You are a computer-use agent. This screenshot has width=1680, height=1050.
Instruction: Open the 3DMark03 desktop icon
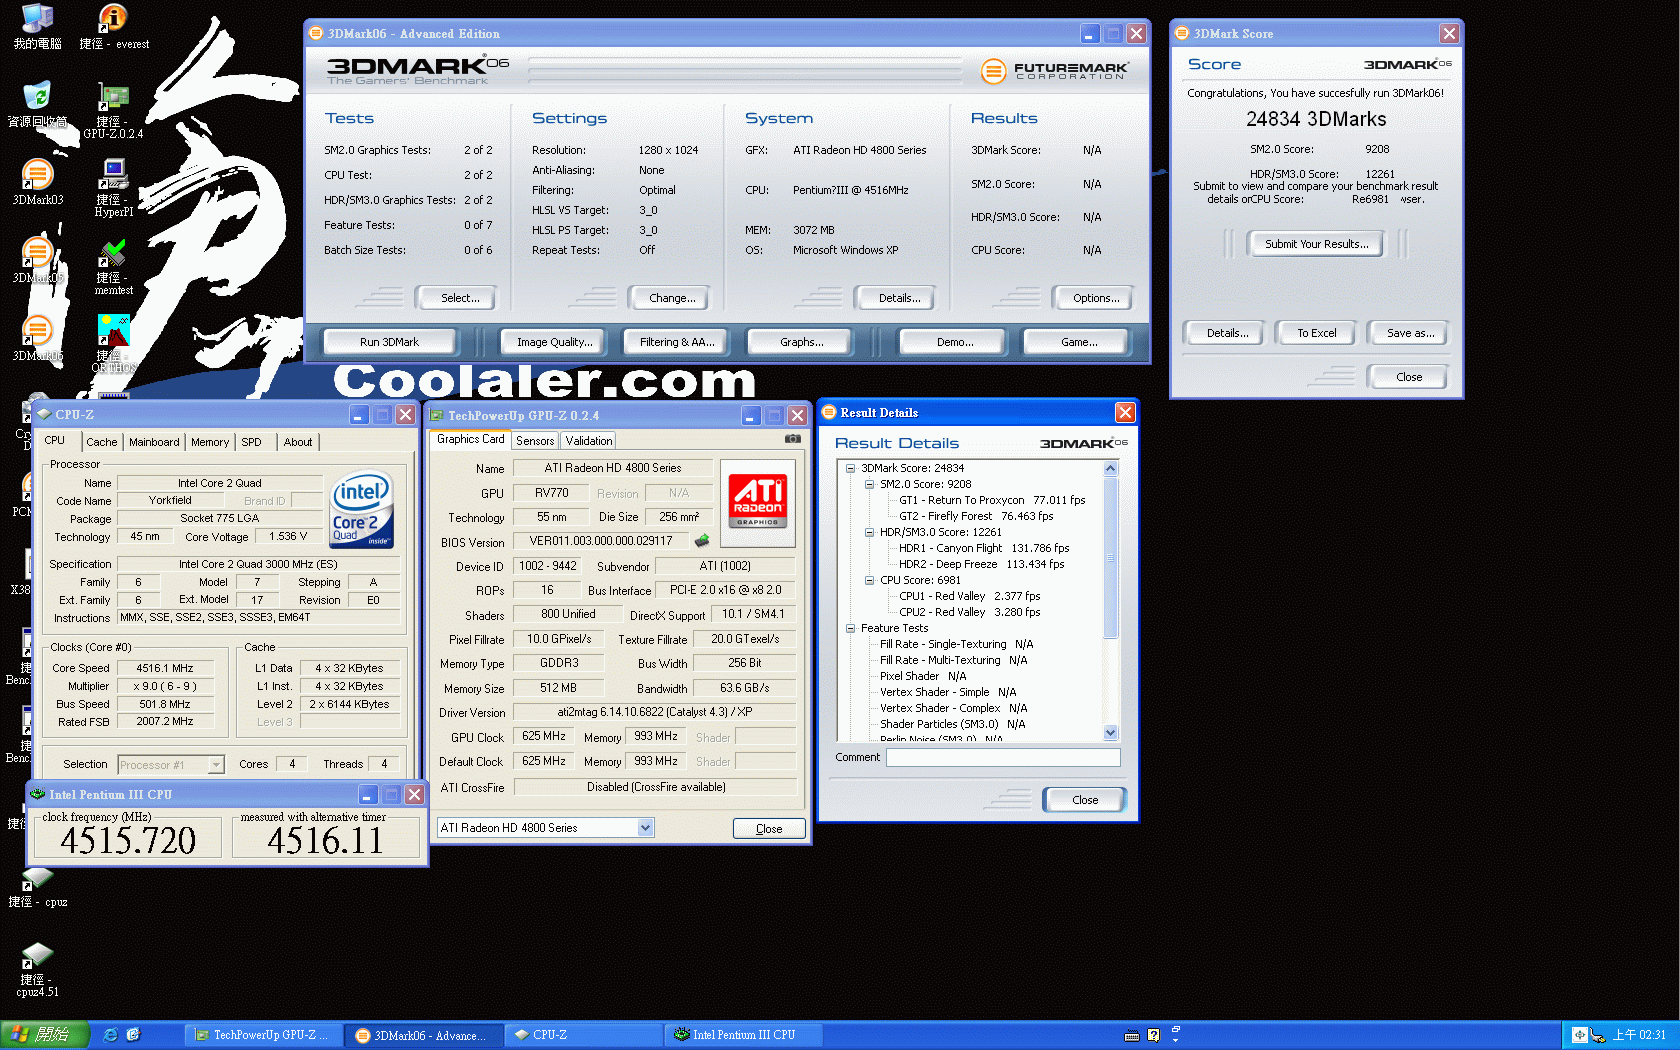click(37, 182)
